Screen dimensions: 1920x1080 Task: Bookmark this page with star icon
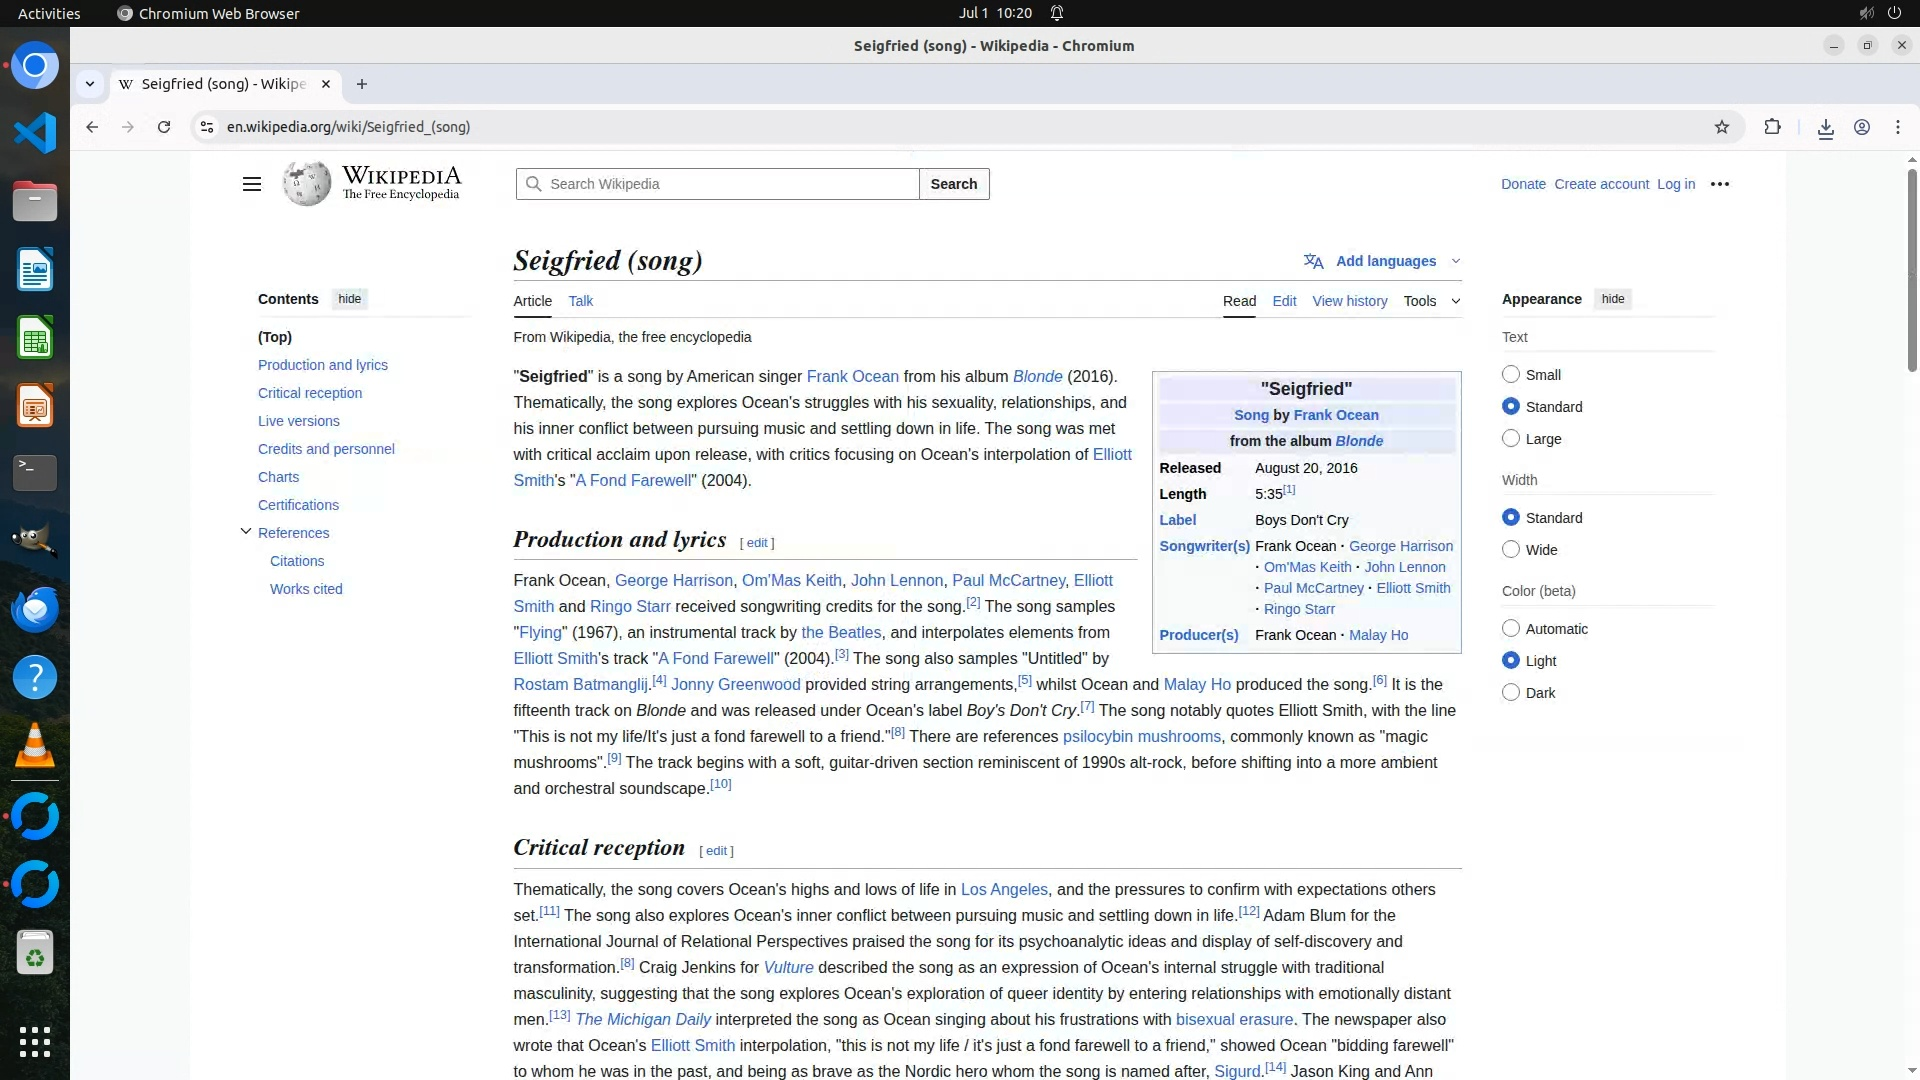coord(1721,127)
